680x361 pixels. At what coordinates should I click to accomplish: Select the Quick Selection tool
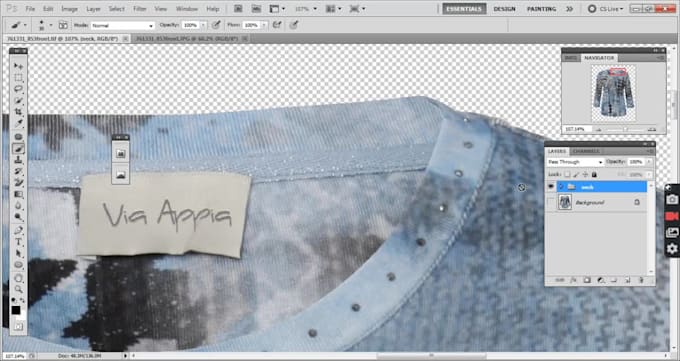[x=18, y=101]
